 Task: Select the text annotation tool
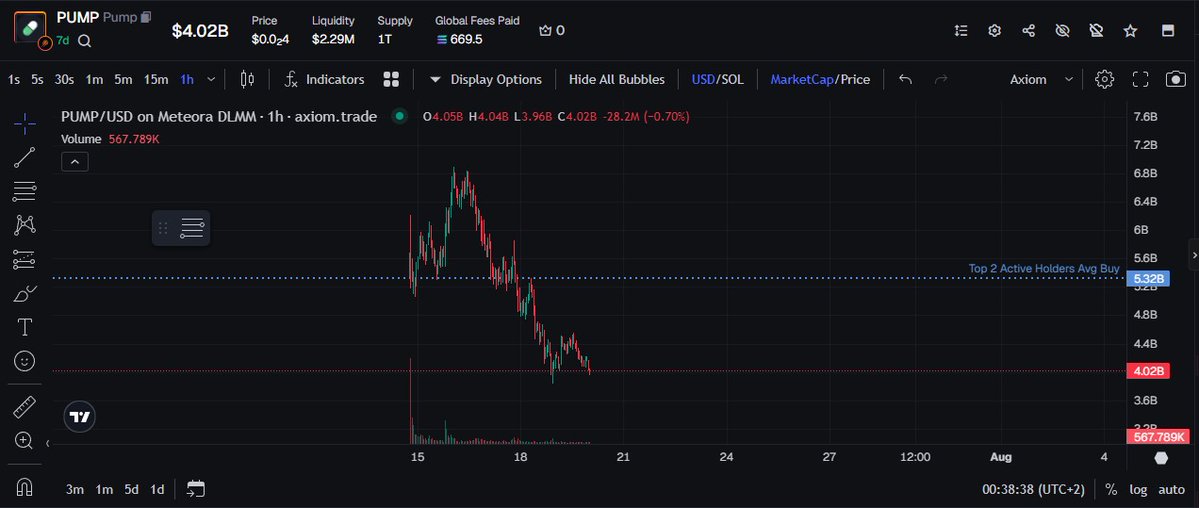24,327
